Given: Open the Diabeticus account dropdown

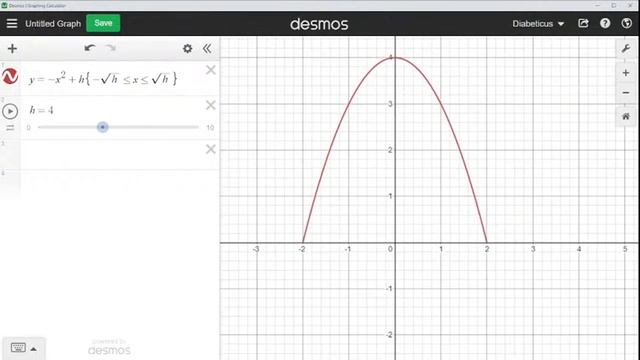Looking at the screenshot, I should pyautogui.click(x=538, y=24).
